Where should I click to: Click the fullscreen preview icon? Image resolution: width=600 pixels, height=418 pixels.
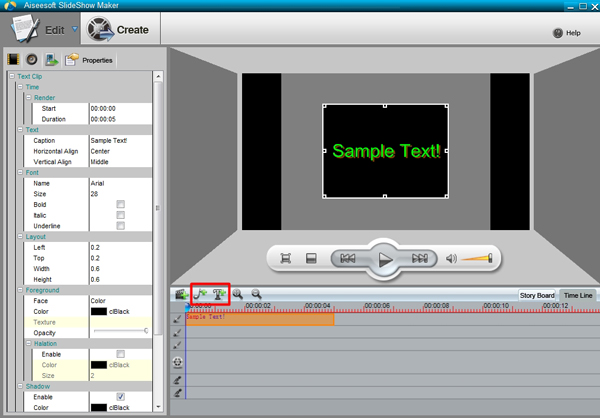click(x=285, y=259)
